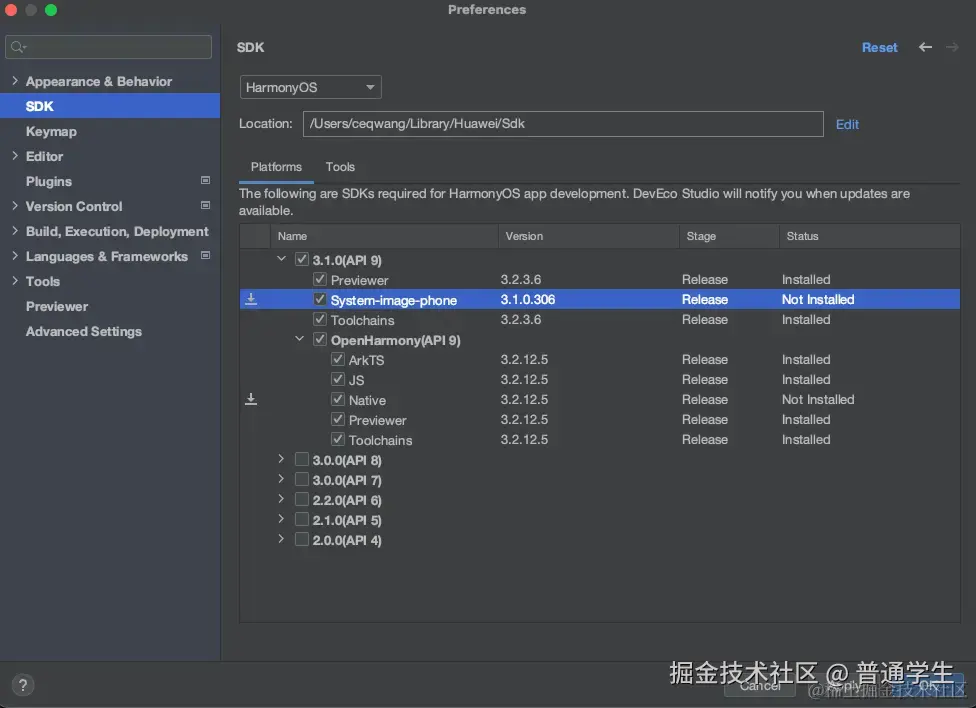Switch to the Platforms tab
Screen dimensions: 976x708
pyautogui.click(x=276, y=167)
